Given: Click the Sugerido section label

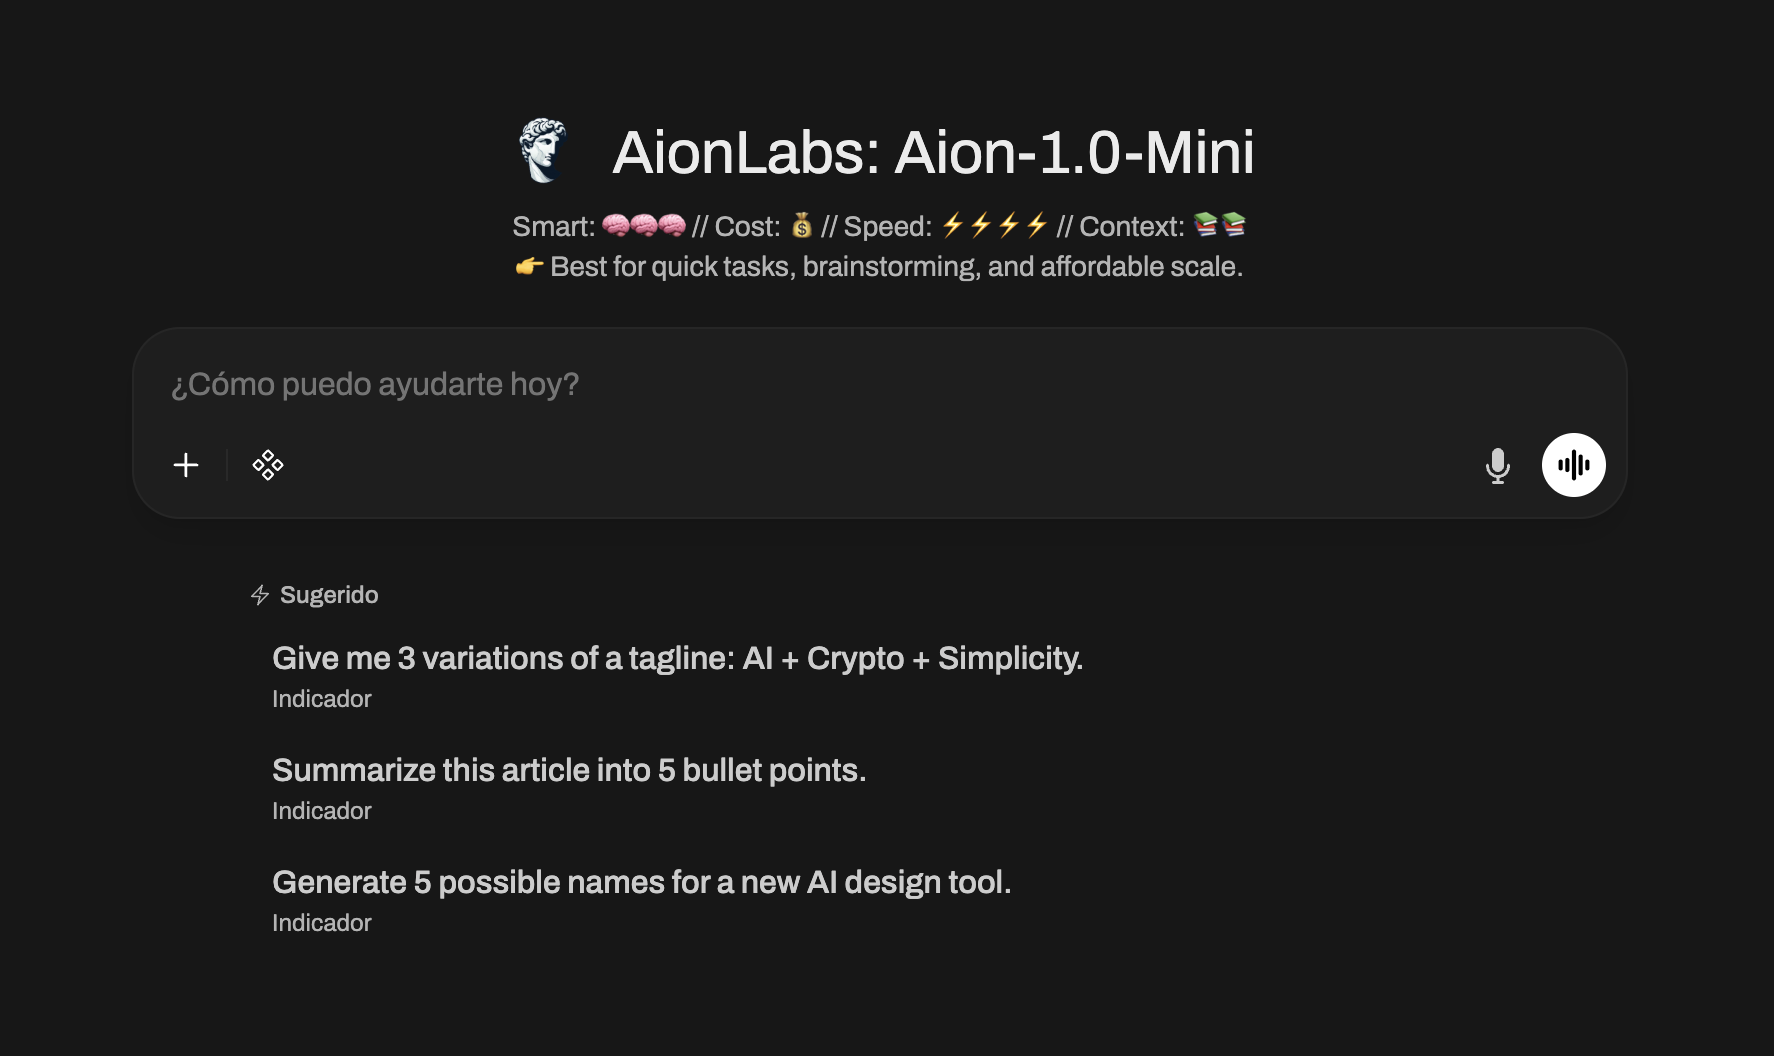Looking at the screenshot, I should click(x=329, y=595).
